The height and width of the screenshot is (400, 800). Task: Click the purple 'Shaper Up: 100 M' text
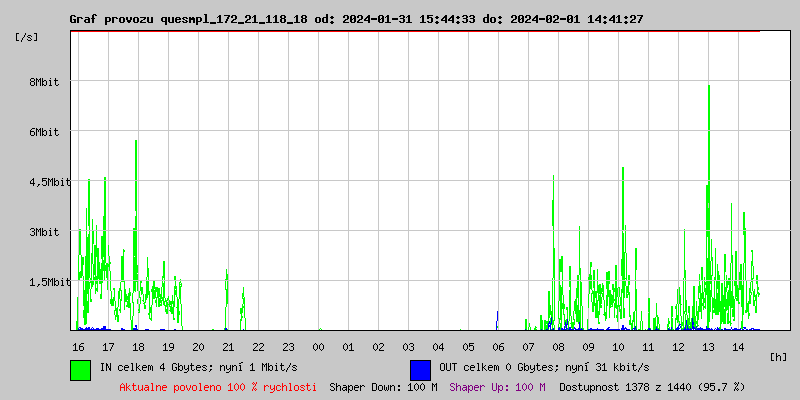point(497,386)
